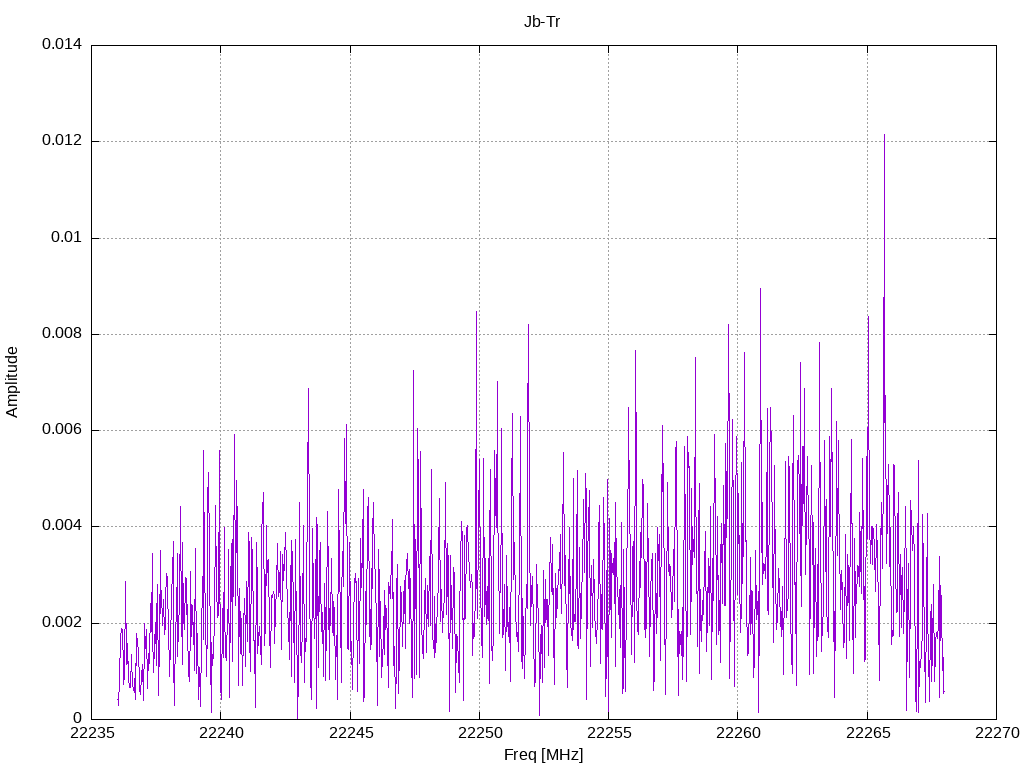Click the plot title 'Jb-Tr'

[542, 22]
